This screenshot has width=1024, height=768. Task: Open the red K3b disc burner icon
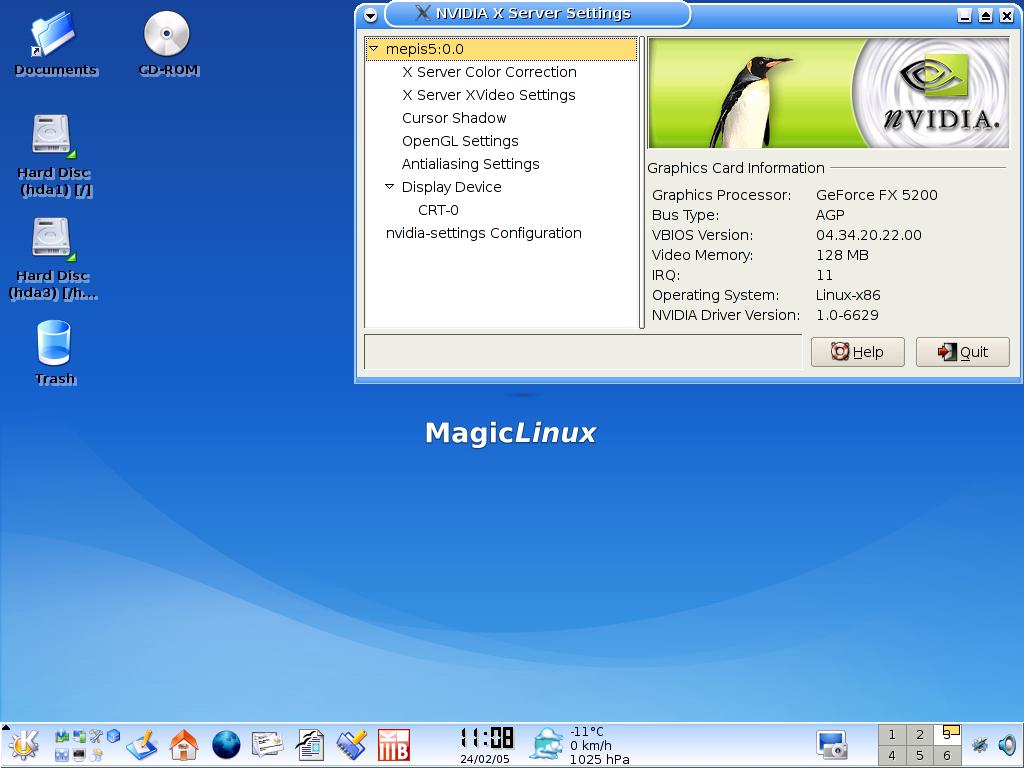tap(393, 744)
